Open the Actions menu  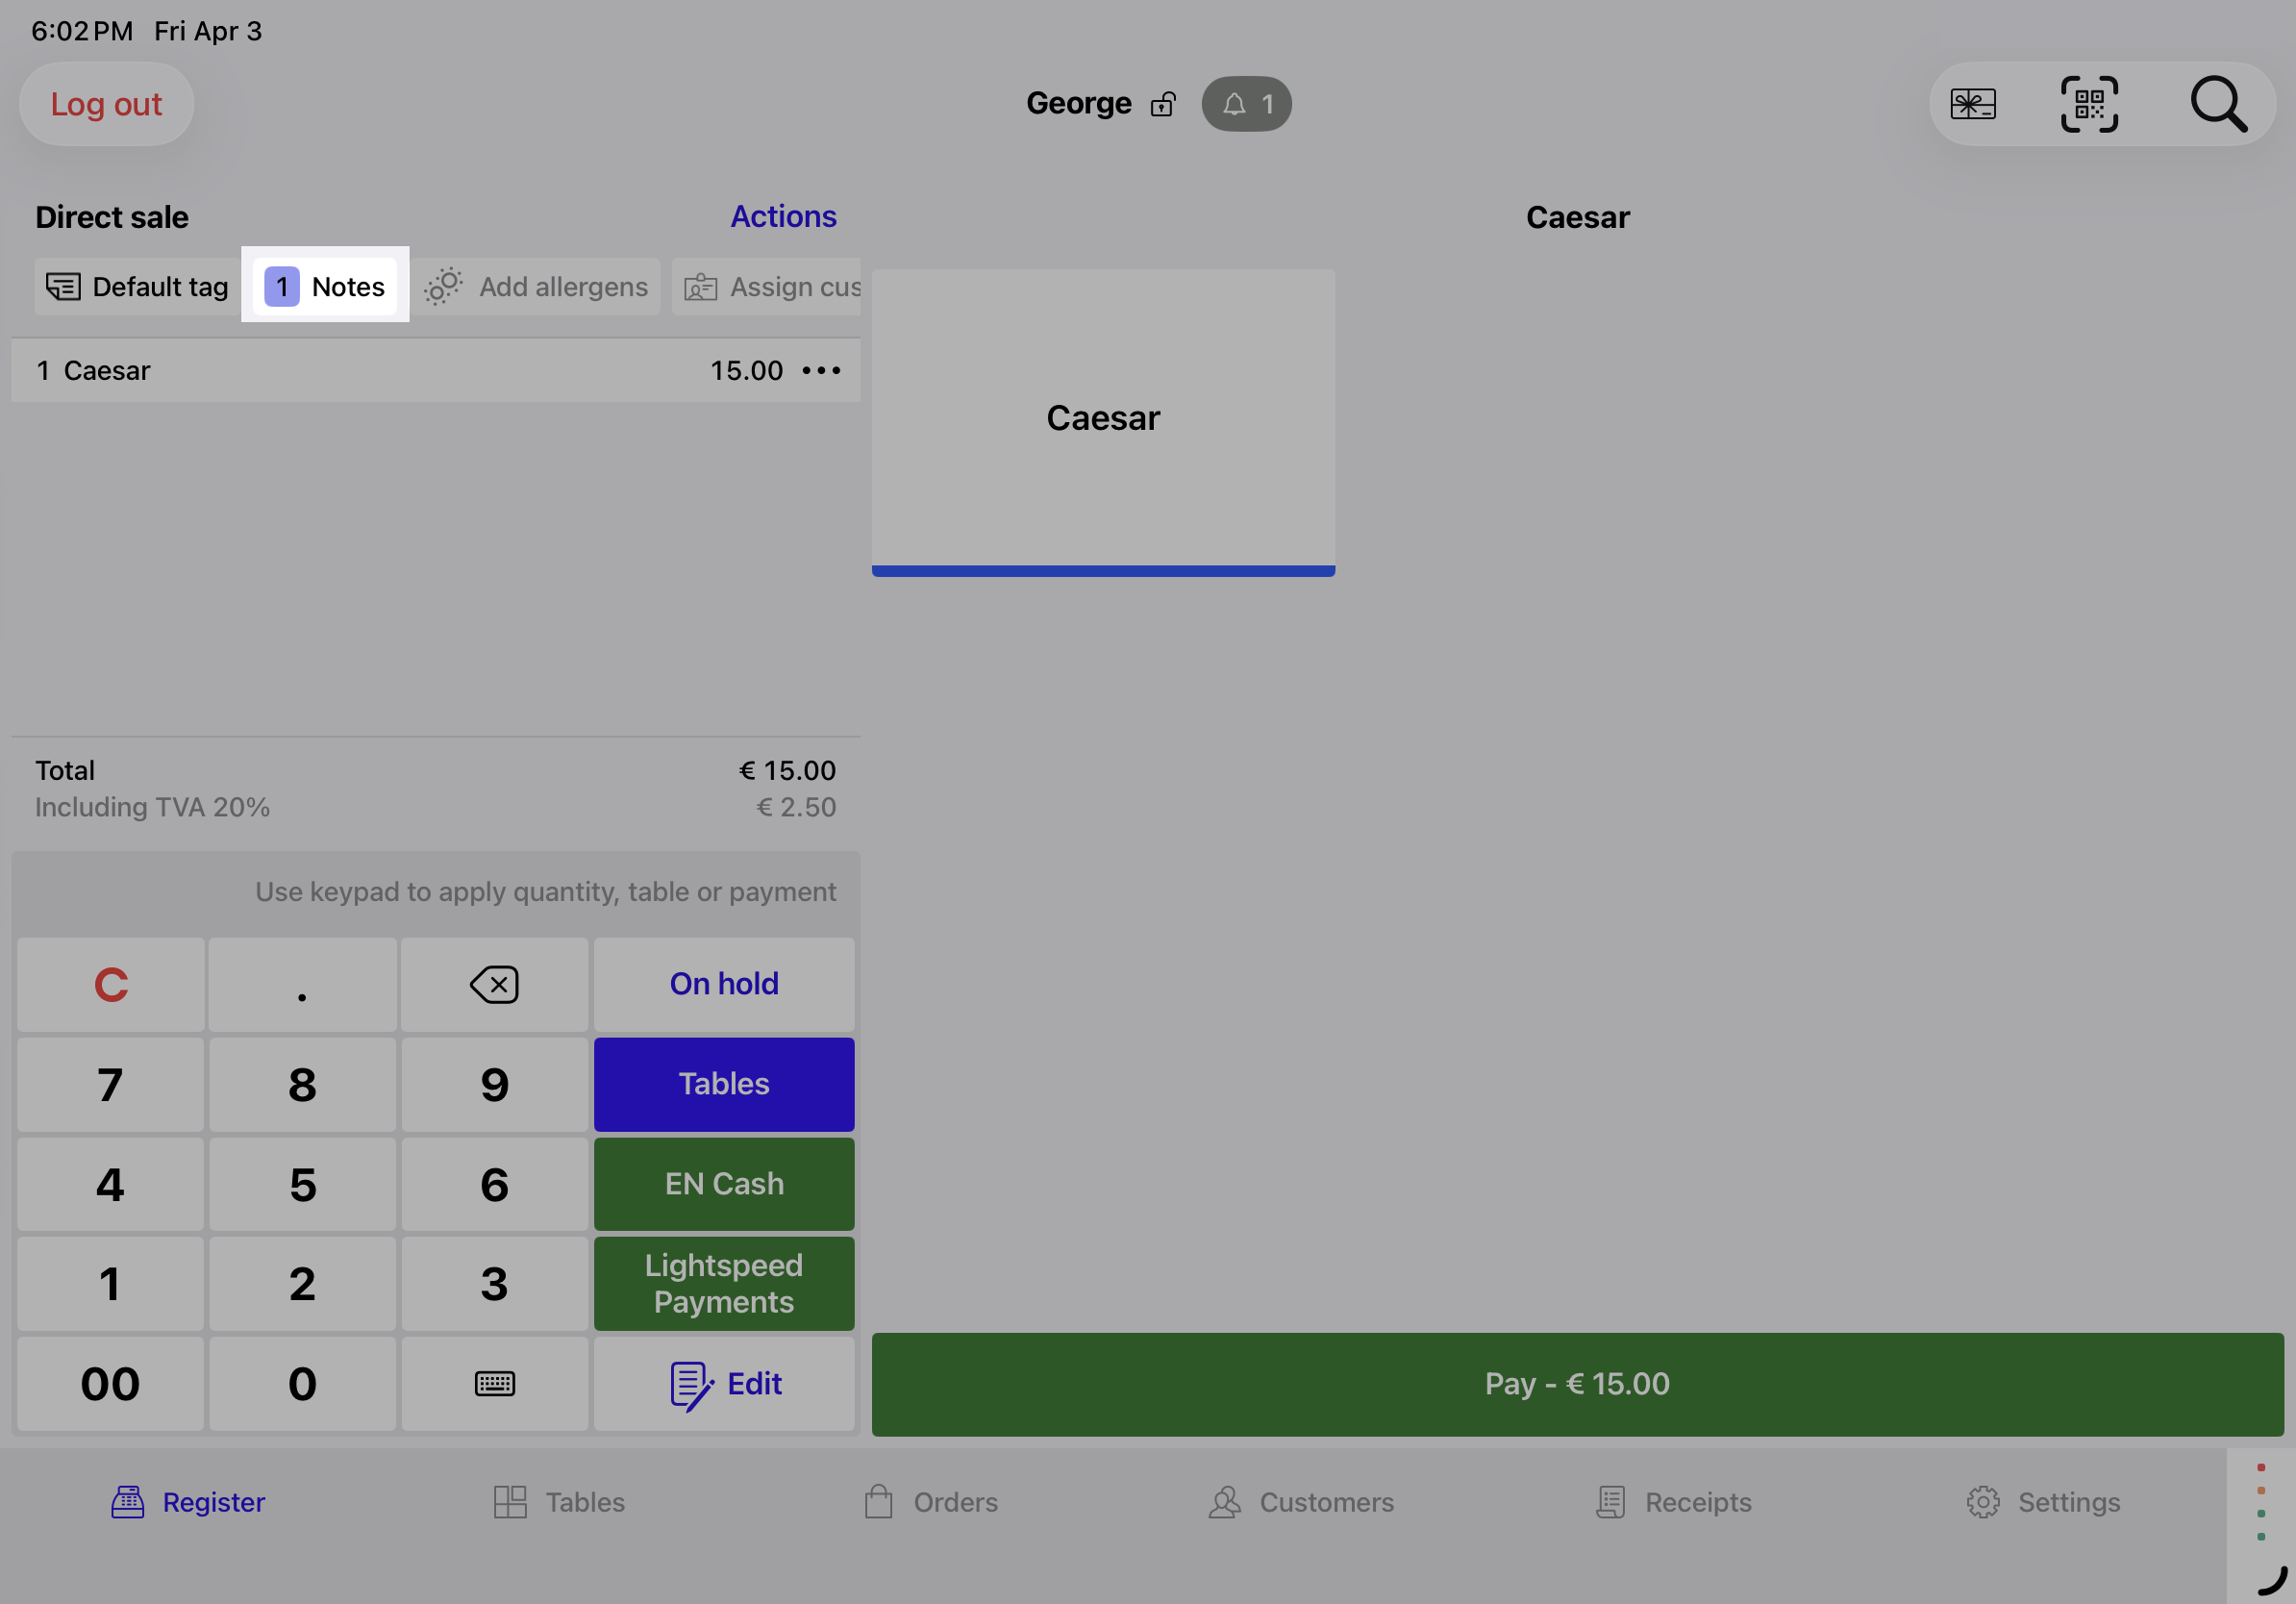pyautogui.click(x=782, y=217)
